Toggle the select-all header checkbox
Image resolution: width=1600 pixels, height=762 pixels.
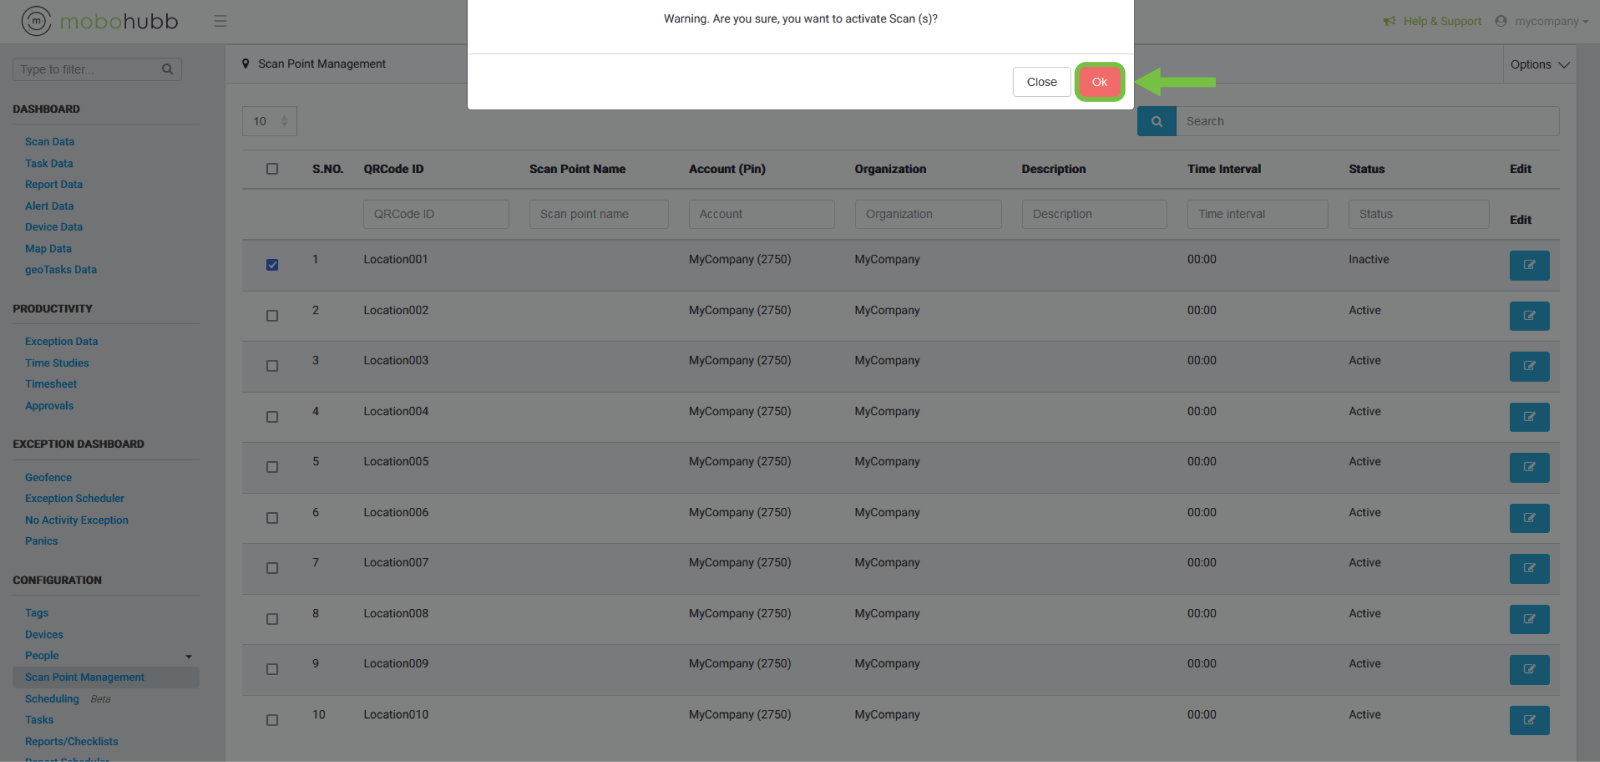tap(272, 169)
